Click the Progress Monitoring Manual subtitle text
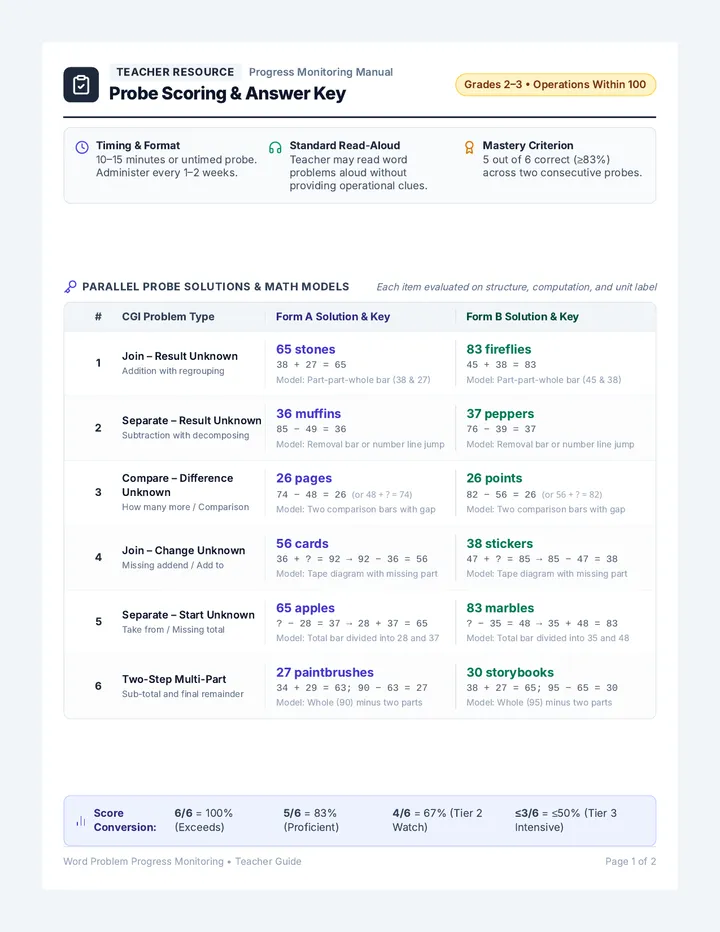This screenshot has height=932, width=720. click(x=321, y=72)
